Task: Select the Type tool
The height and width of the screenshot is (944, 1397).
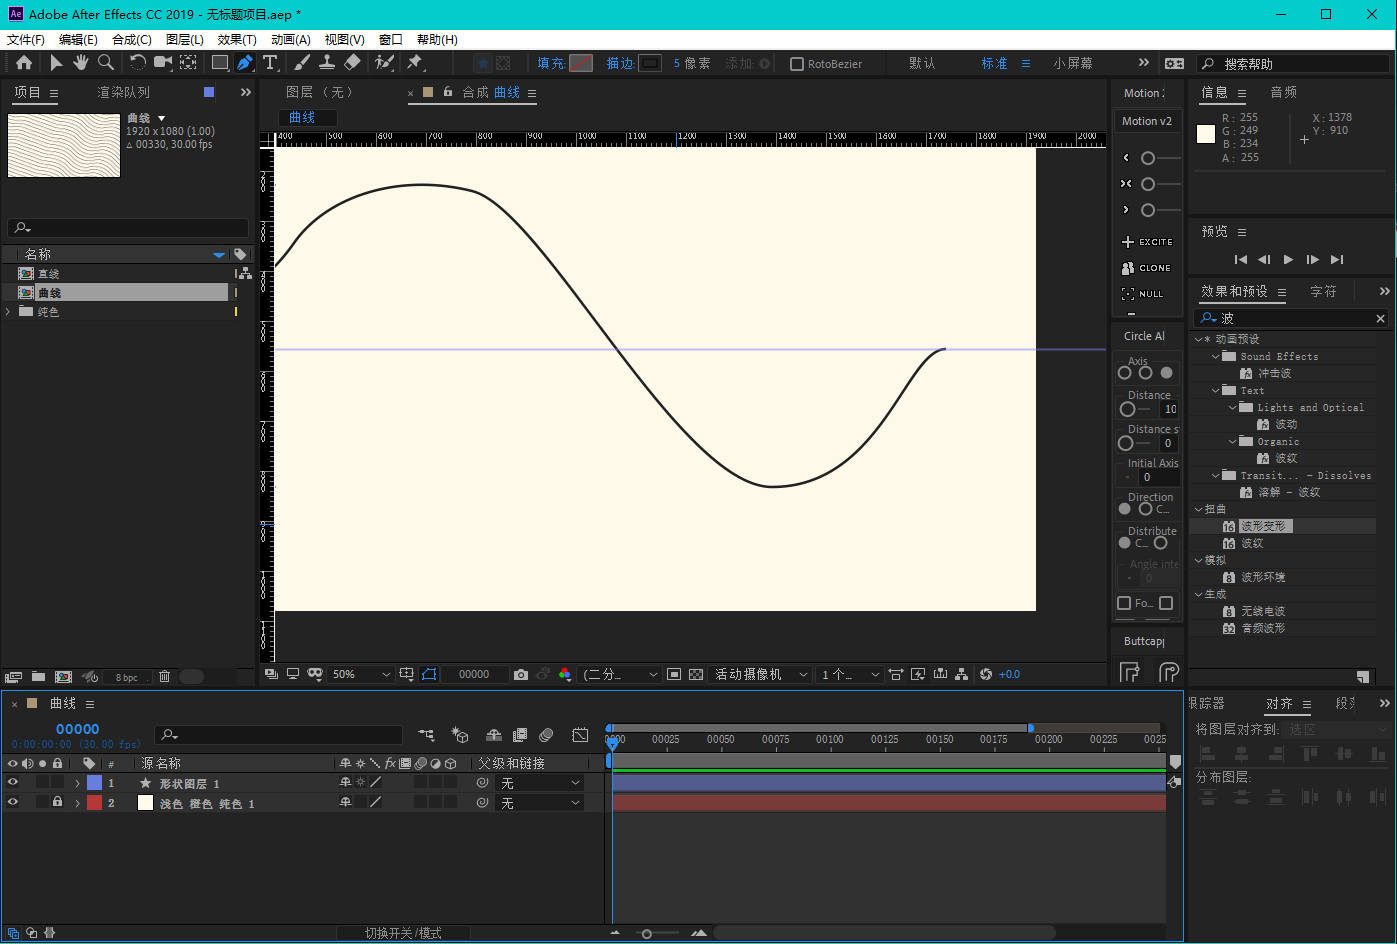Action: click(270, 63)
